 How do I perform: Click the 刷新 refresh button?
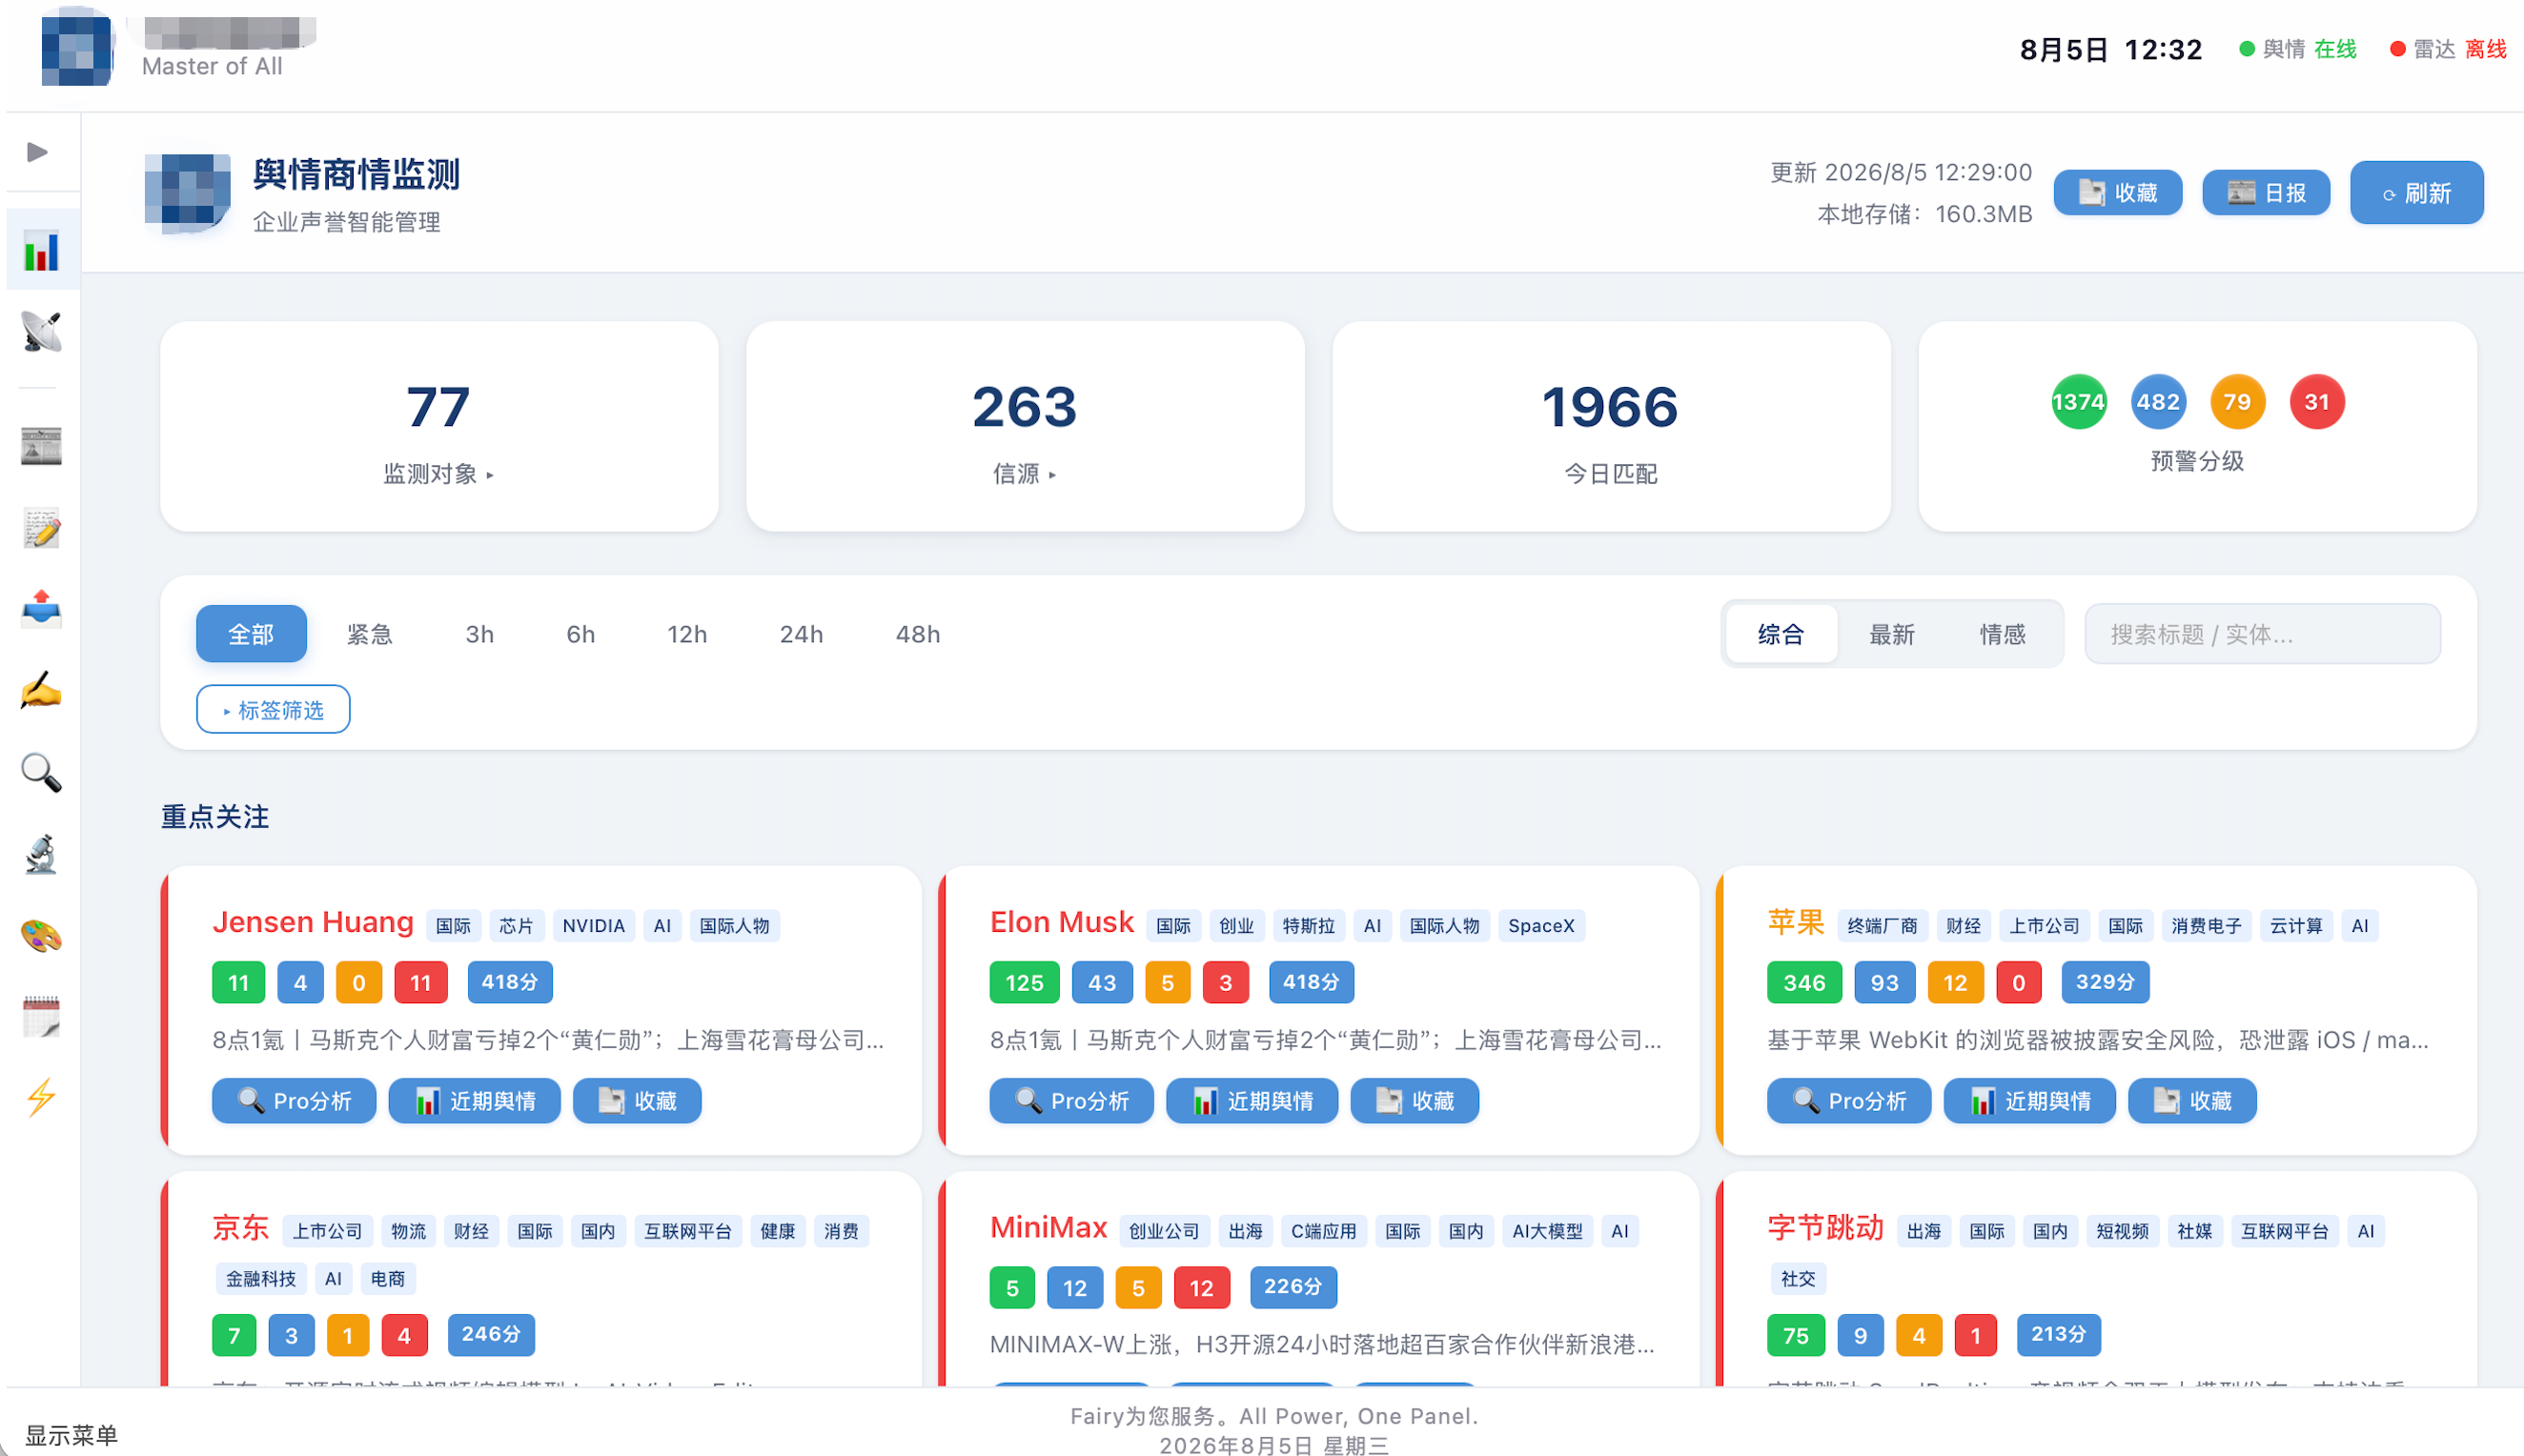(x=2416, y=193)
